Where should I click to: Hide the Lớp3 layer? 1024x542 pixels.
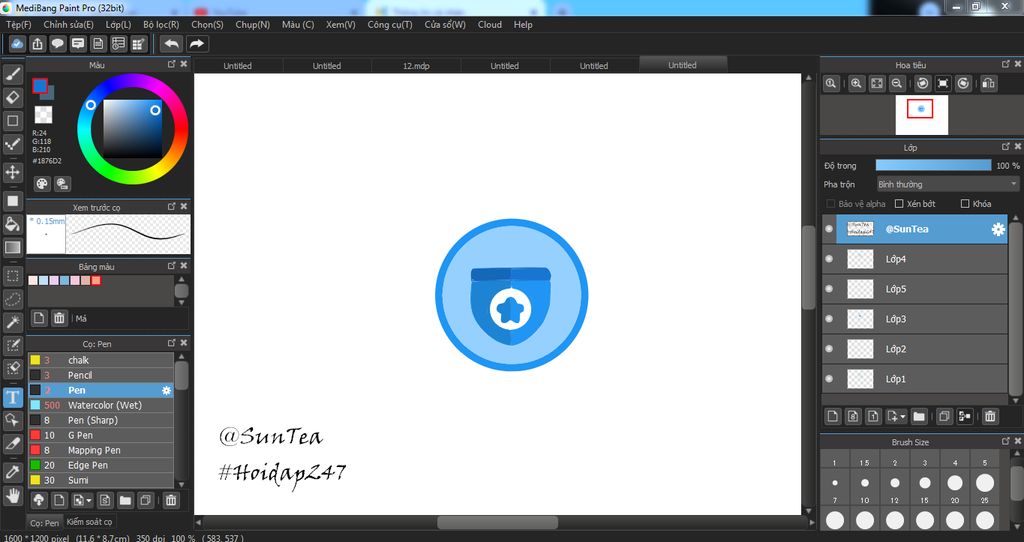pos(829,319)
